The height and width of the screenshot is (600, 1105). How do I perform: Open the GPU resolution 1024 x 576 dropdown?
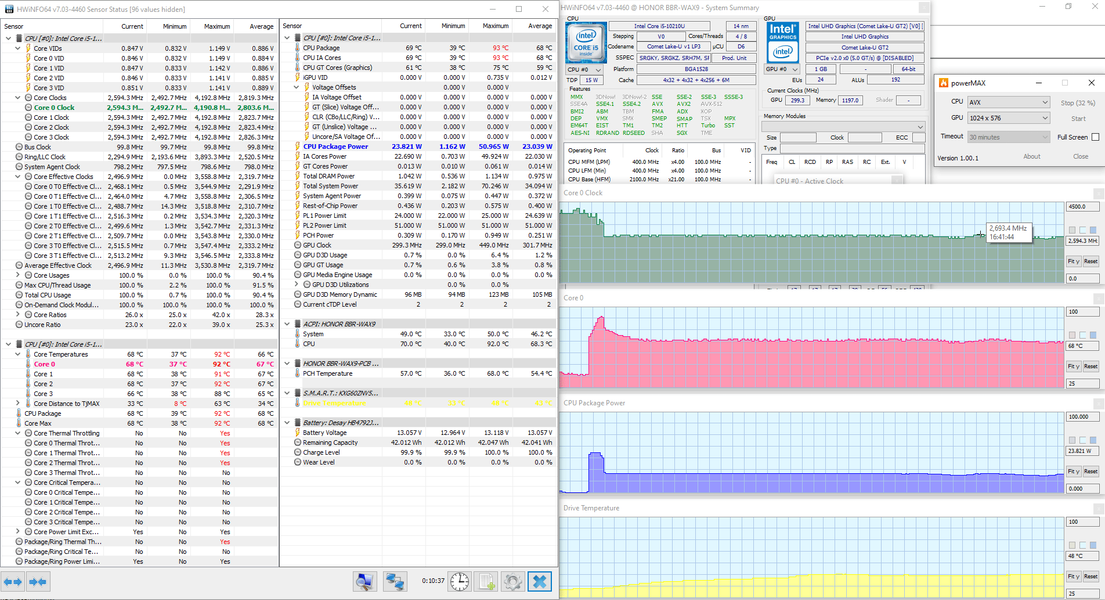click(x=1008, y=119)
